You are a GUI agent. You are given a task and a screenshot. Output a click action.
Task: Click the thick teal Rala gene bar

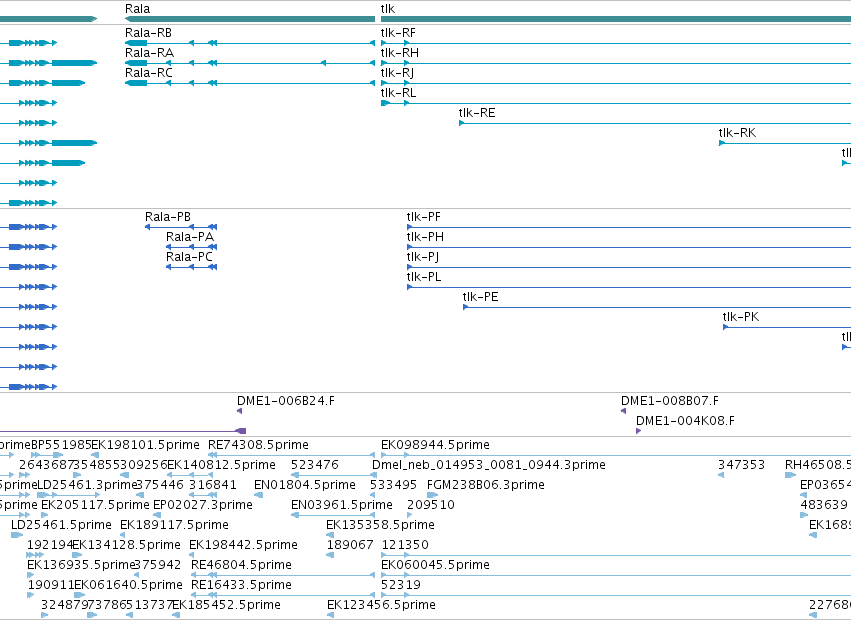[x=250, y=19]
